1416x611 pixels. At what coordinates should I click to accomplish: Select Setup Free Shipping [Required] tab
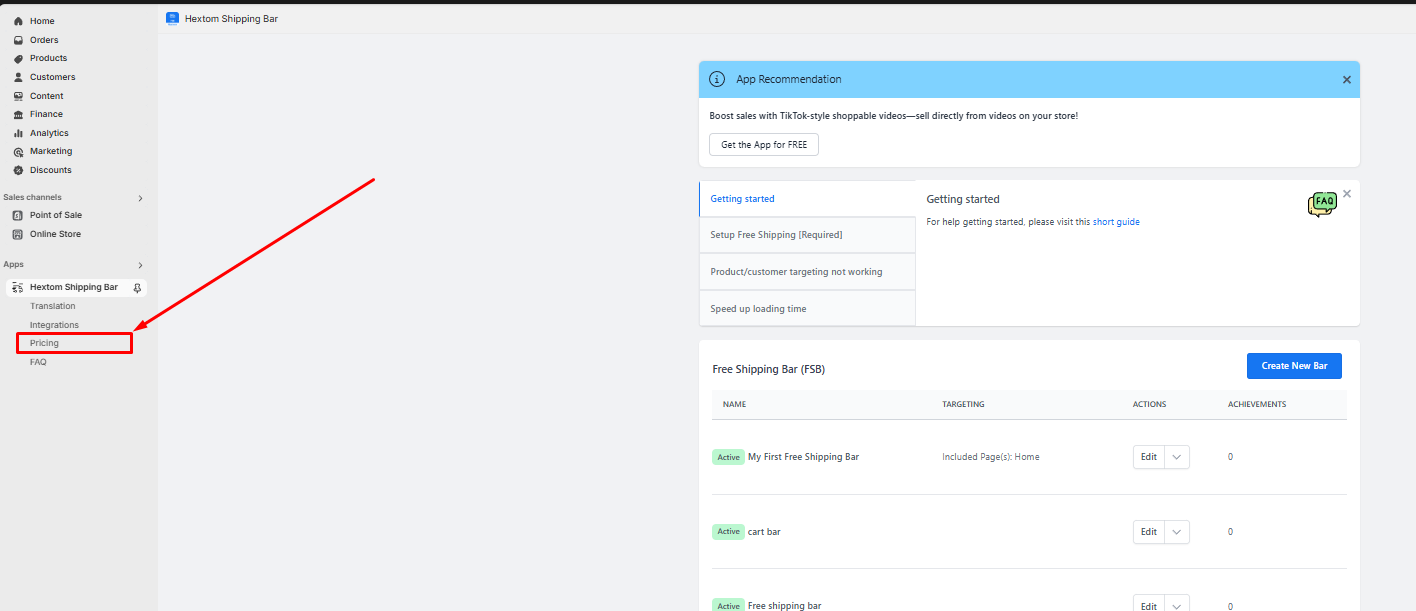(807, 235)
